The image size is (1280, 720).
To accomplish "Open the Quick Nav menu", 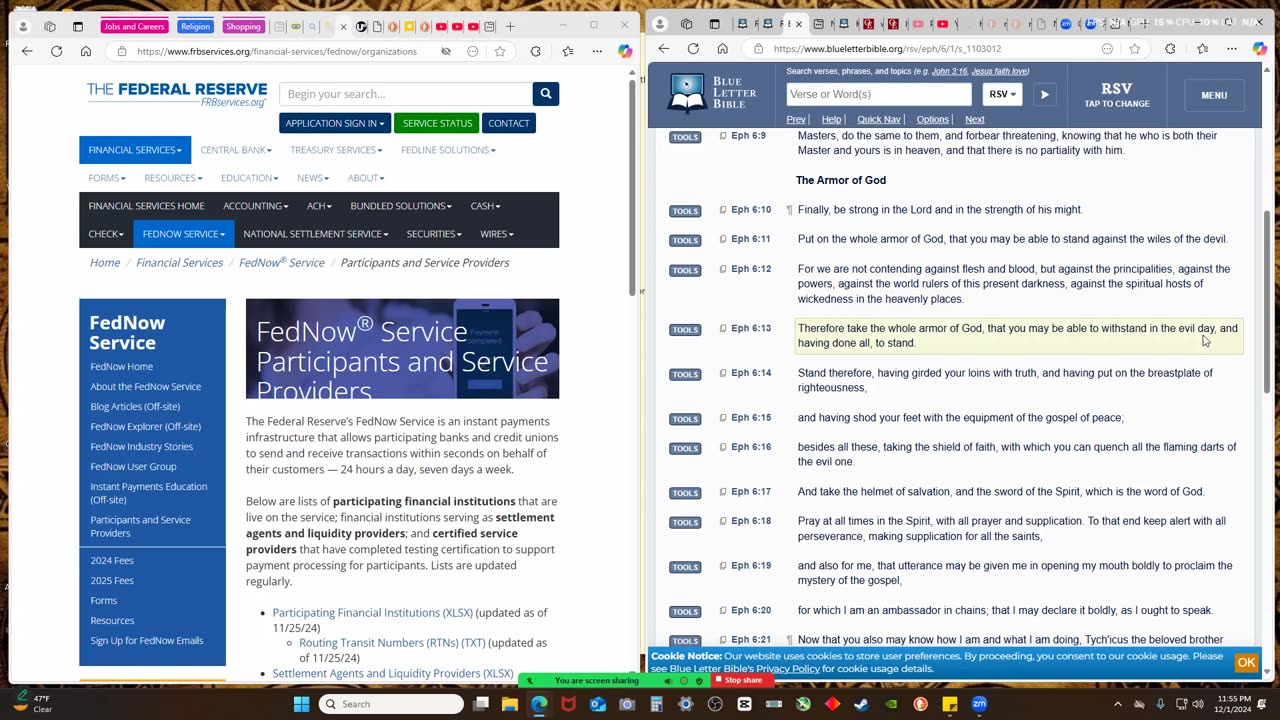I will pos(879,120).
